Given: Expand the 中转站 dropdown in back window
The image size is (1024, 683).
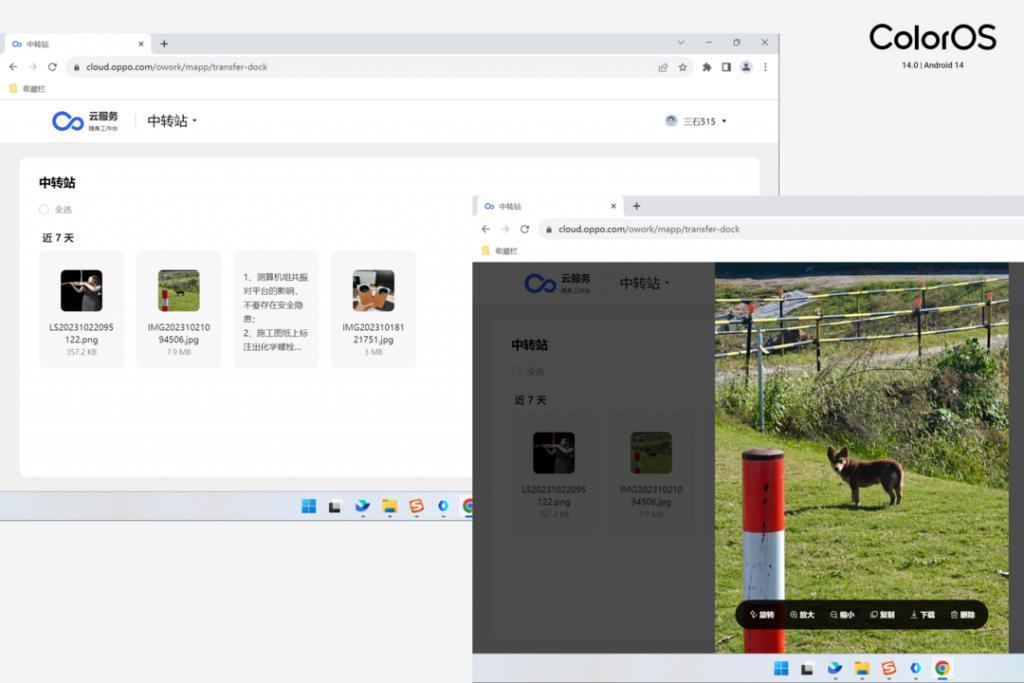Looking at the screenshot, I should 172,121.
